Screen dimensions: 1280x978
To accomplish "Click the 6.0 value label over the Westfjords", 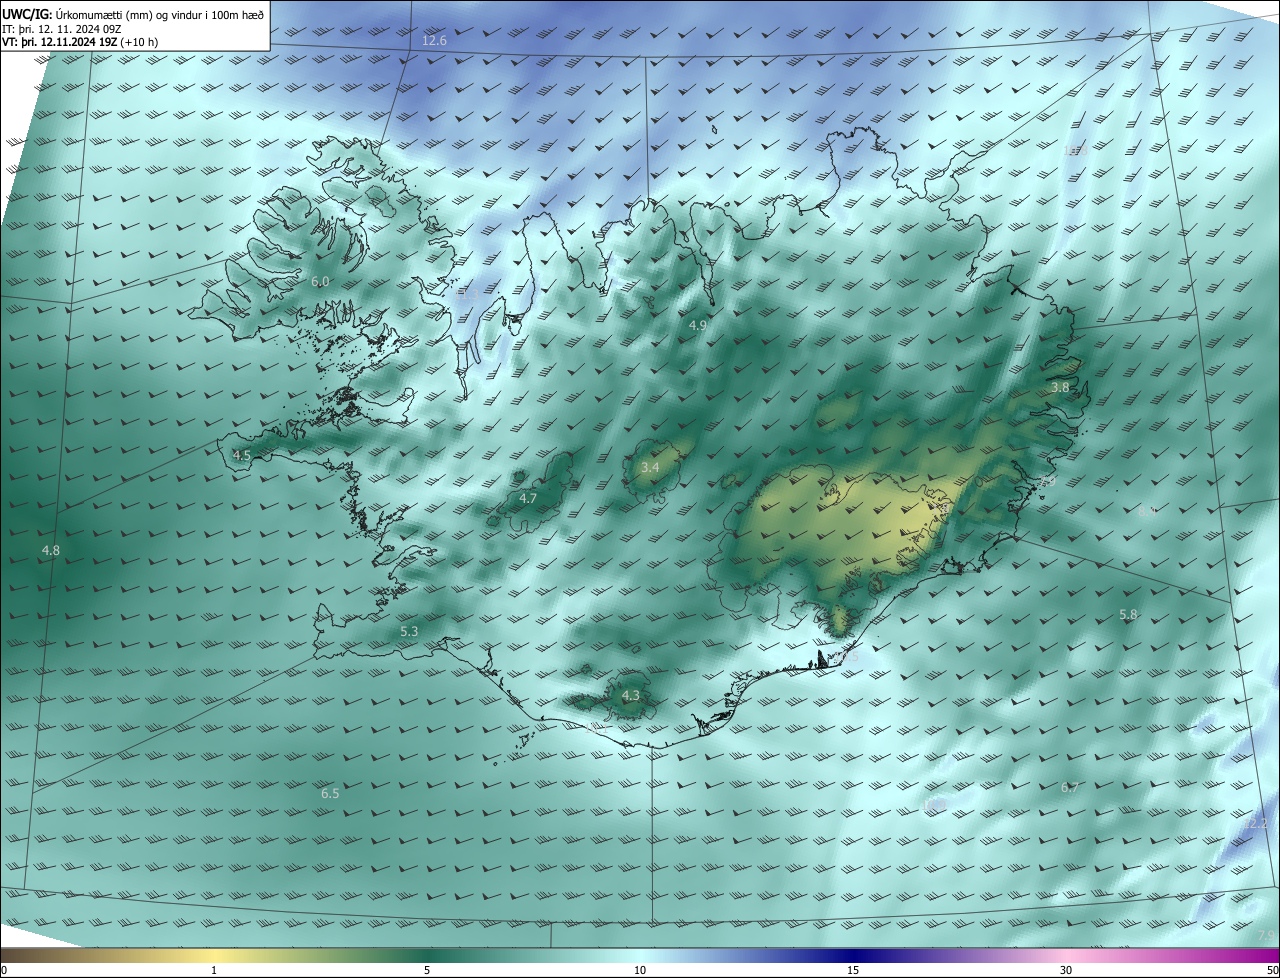I will (x=320, y=282).
